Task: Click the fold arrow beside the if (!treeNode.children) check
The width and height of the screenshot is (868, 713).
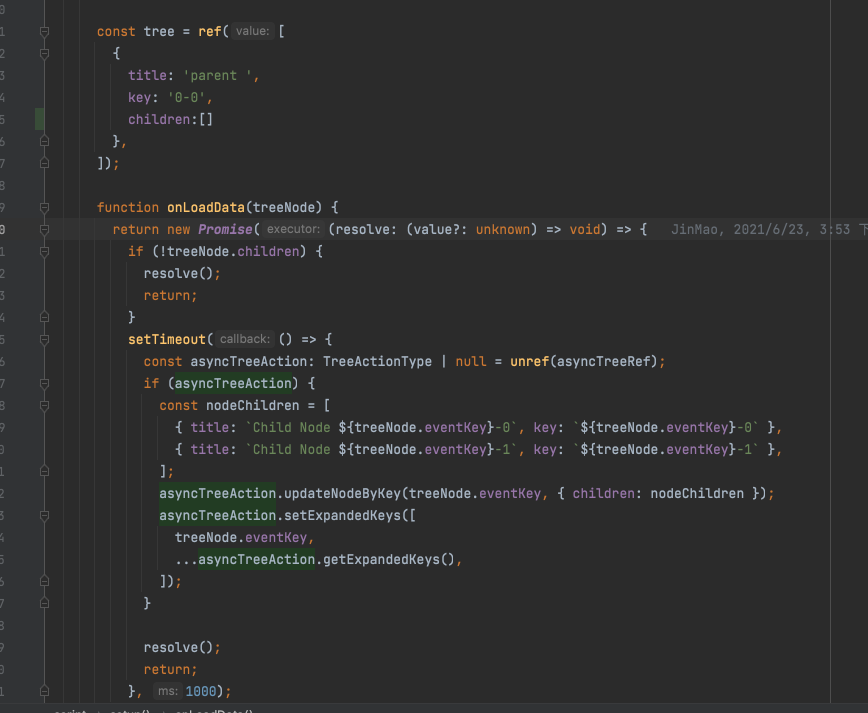Action: tap(42, 251)
